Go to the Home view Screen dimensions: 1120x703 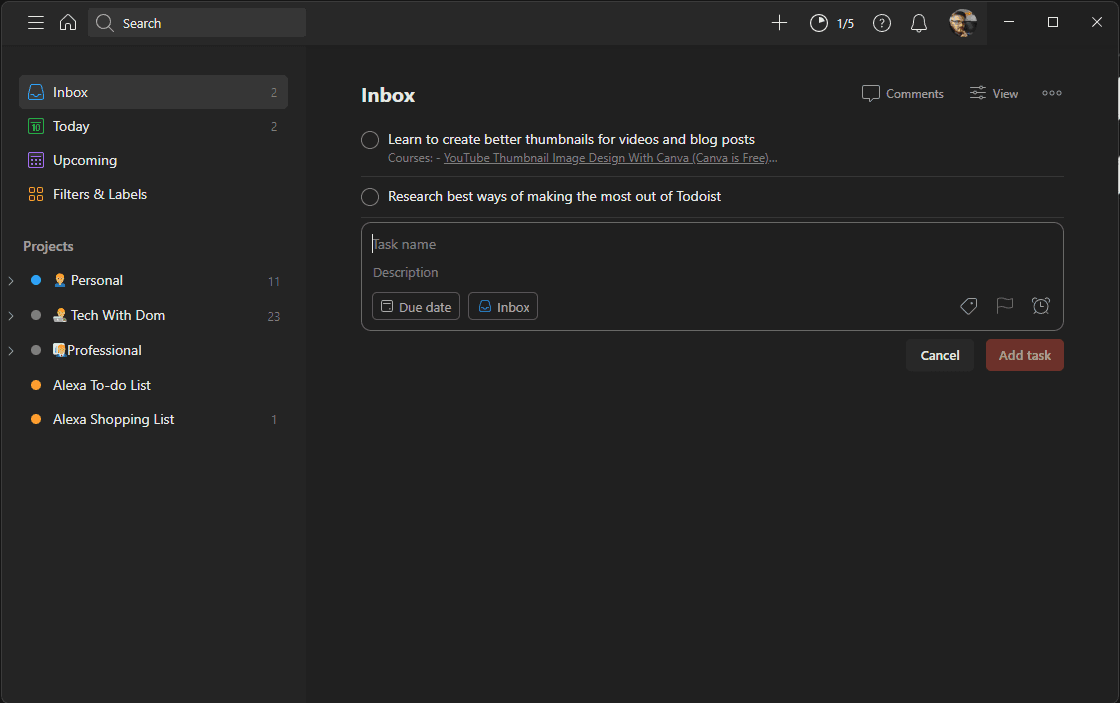68,23
